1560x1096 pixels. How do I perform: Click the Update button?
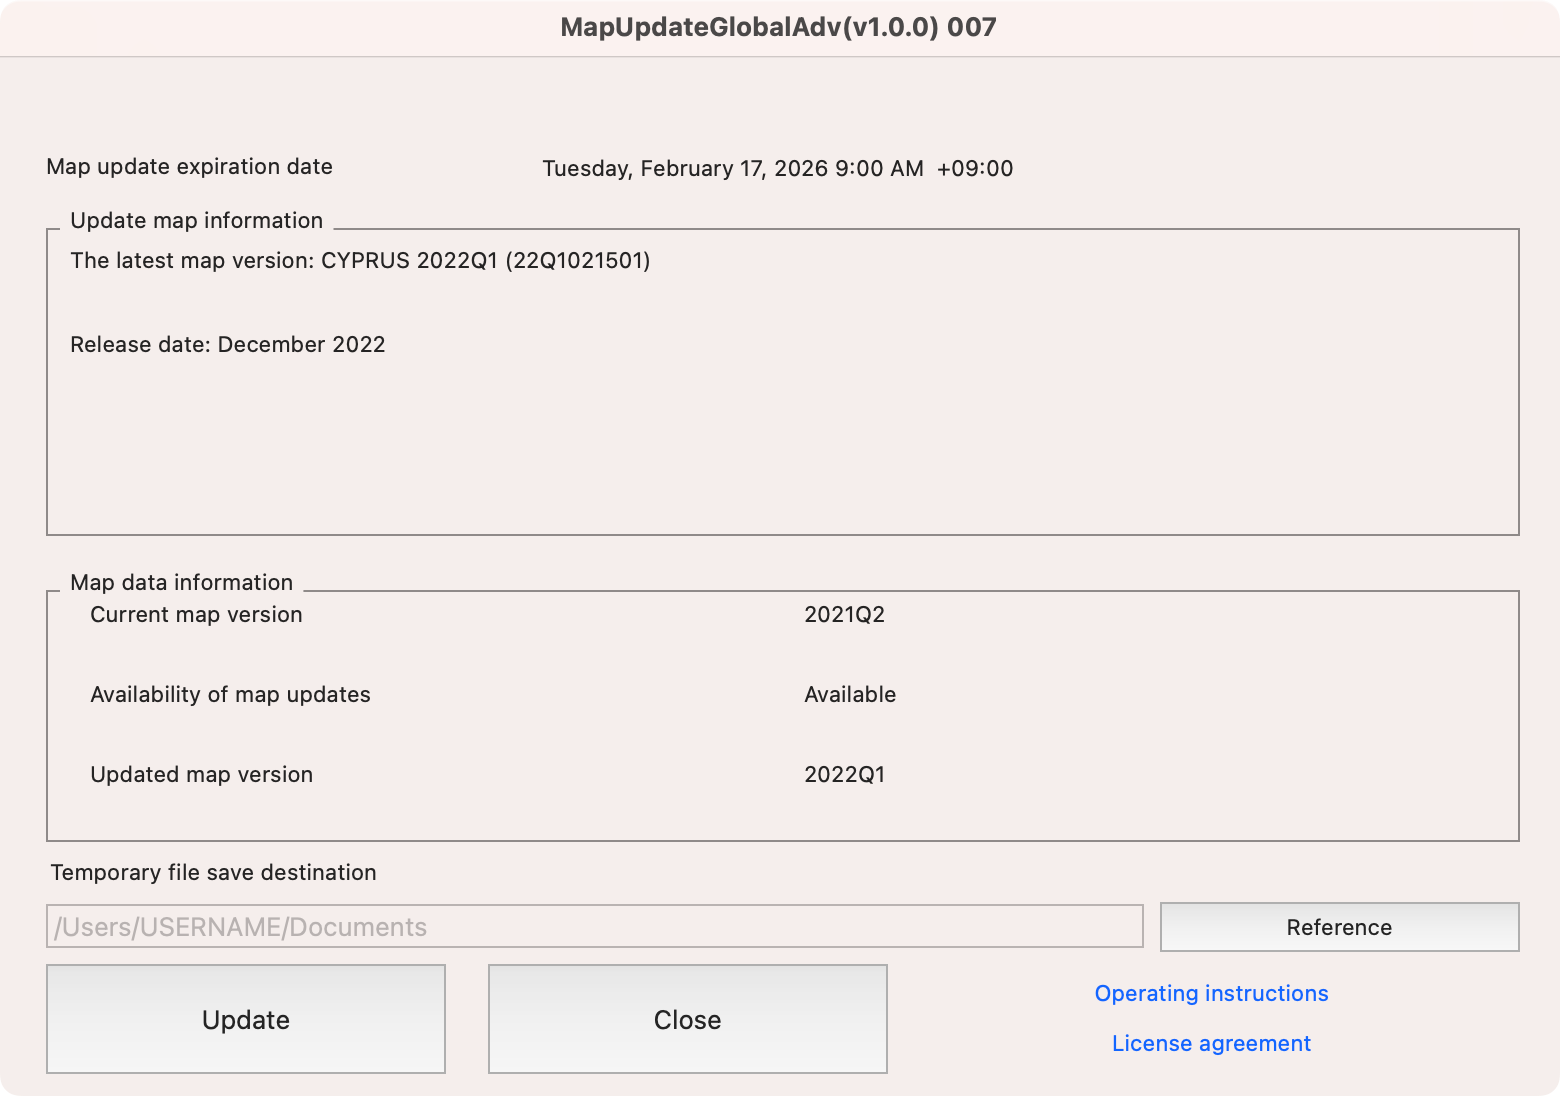[x=246, y=1019]
